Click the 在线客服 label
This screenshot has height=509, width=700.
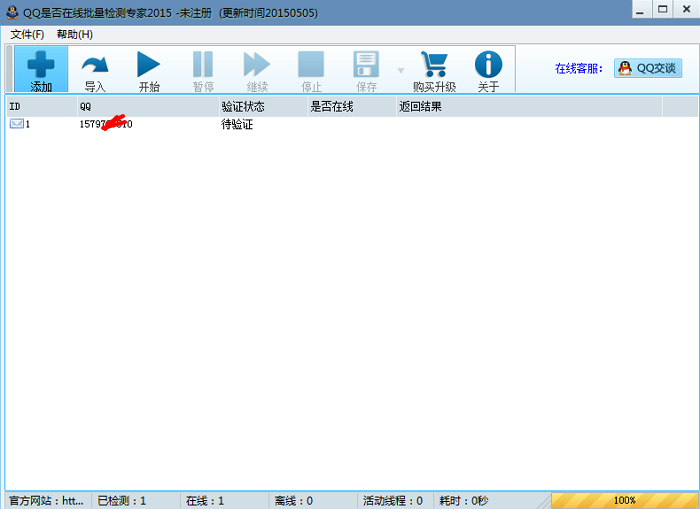579,68
